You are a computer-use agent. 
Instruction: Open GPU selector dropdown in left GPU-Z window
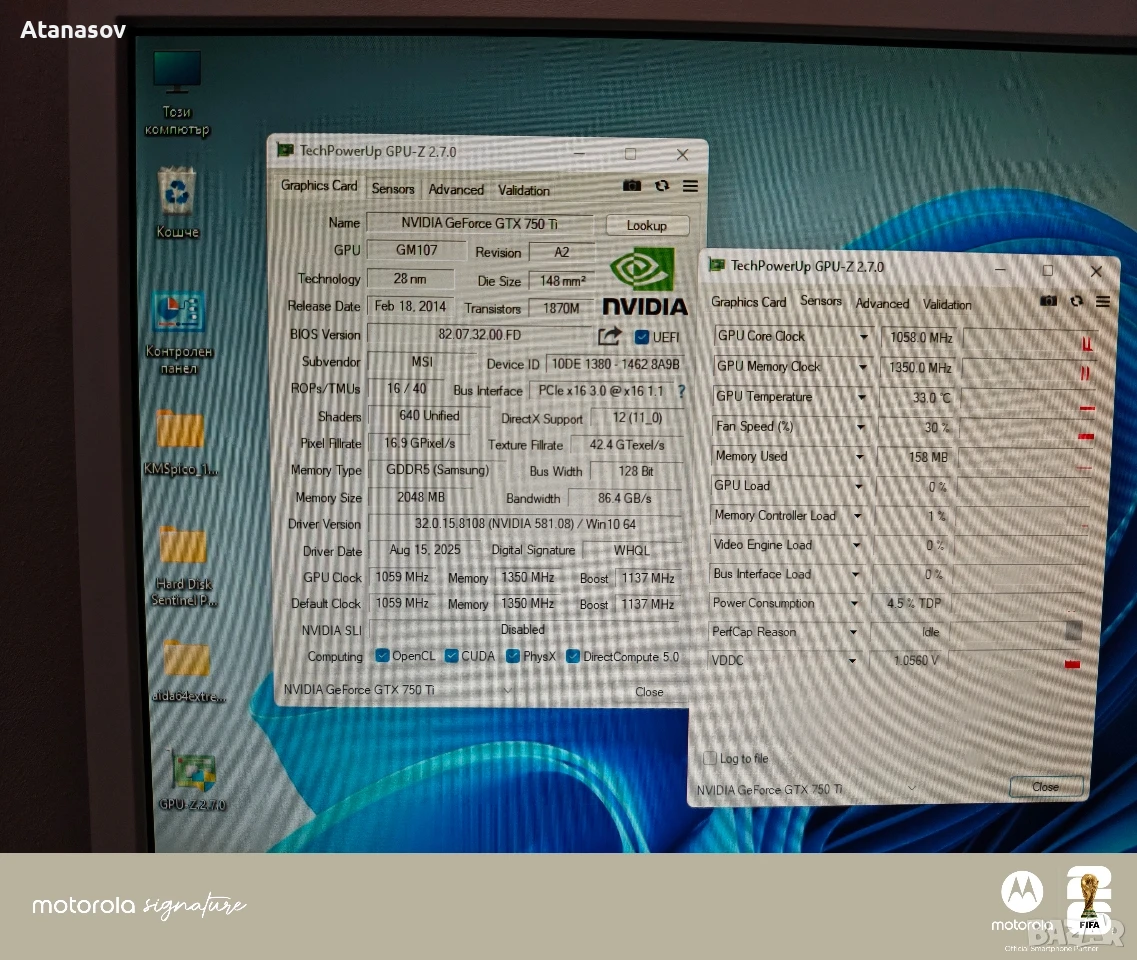coord(508,690)
